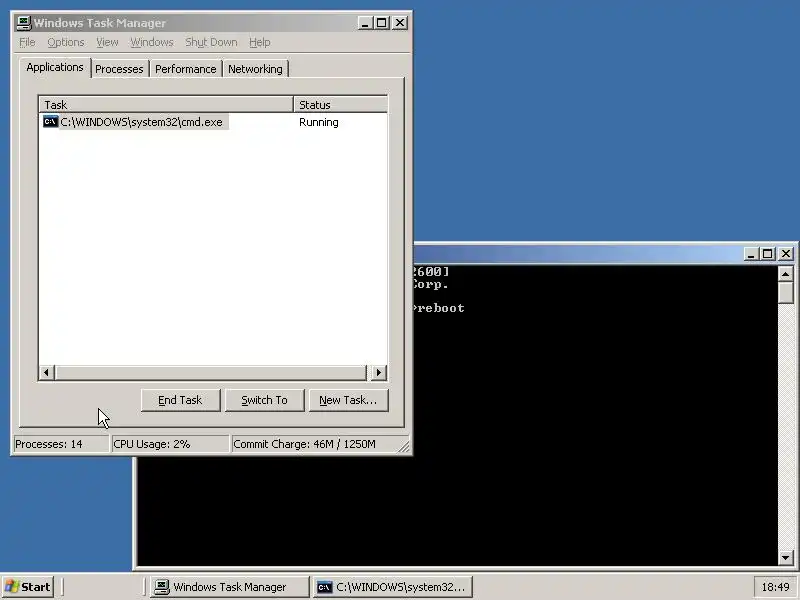
Task: Open the Shut Down menu
Action: (x=211, y=42)
